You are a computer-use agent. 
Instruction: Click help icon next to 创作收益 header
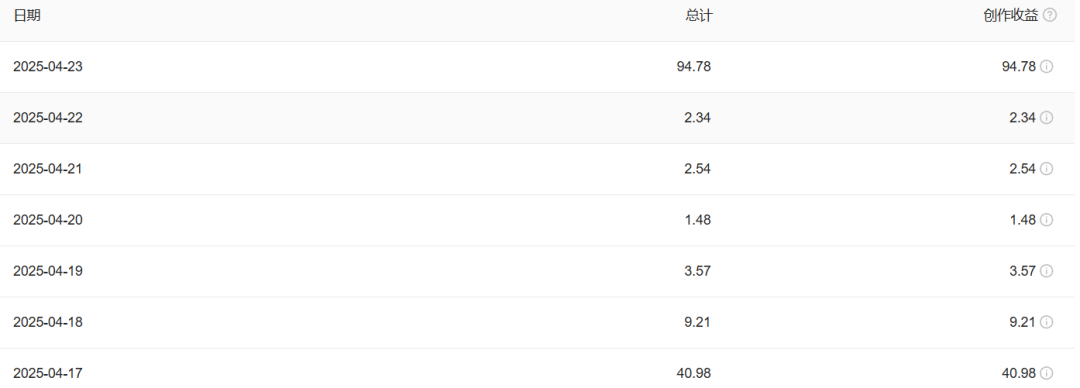[1049, 15]
